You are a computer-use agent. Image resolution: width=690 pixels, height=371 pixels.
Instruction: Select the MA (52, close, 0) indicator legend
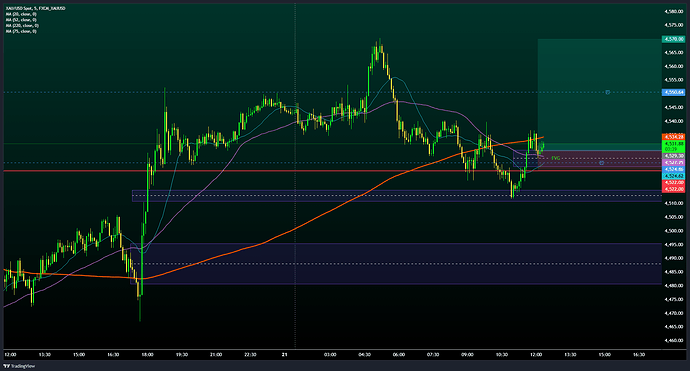pos(21,20)
